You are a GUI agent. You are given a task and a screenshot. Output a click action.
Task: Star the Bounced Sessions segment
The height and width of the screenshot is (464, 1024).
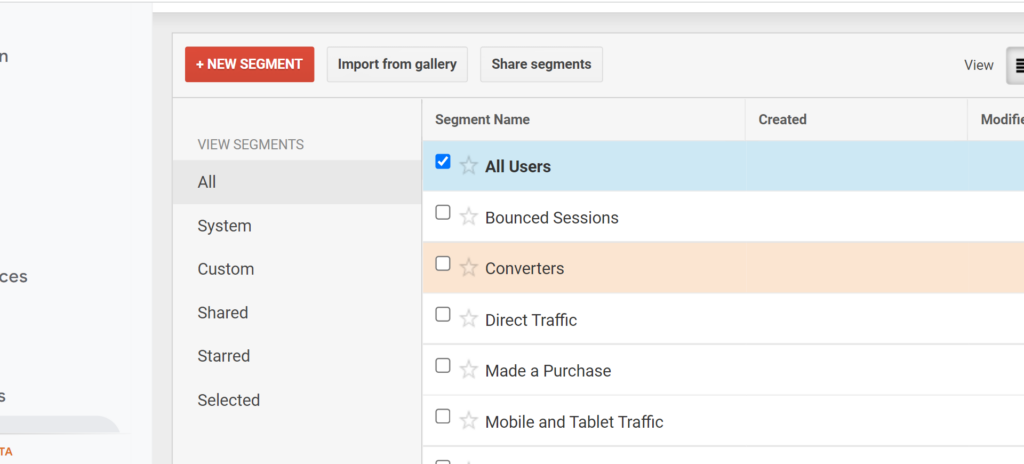(x=468, y=217)
